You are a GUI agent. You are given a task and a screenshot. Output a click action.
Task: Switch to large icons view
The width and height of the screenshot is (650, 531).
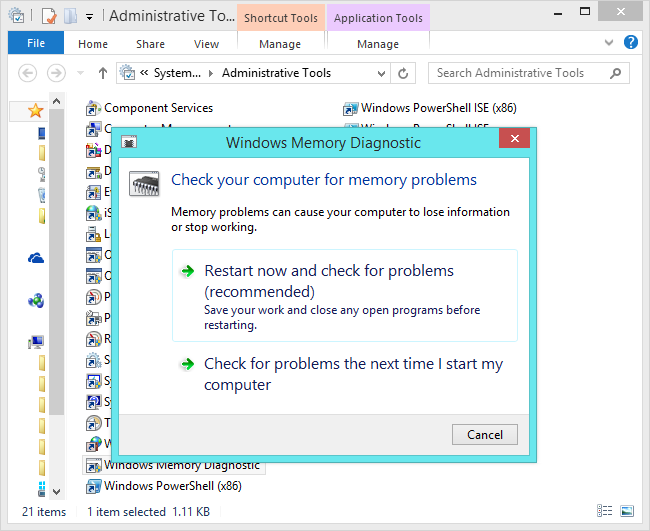[626, 511]
